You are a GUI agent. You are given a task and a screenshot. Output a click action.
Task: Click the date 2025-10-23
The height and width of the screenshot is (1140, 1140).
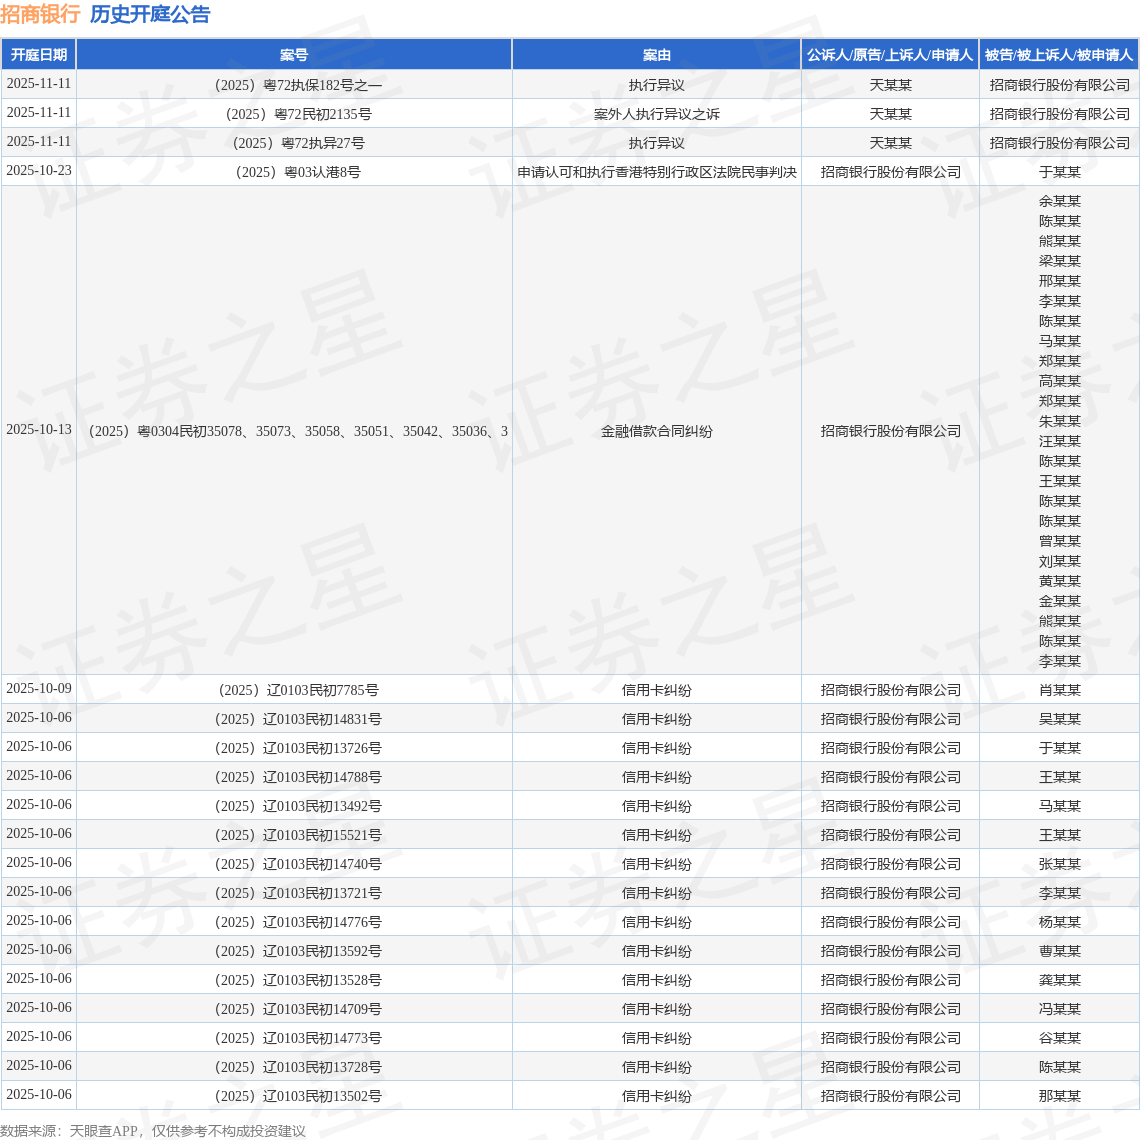coord(39,171)
